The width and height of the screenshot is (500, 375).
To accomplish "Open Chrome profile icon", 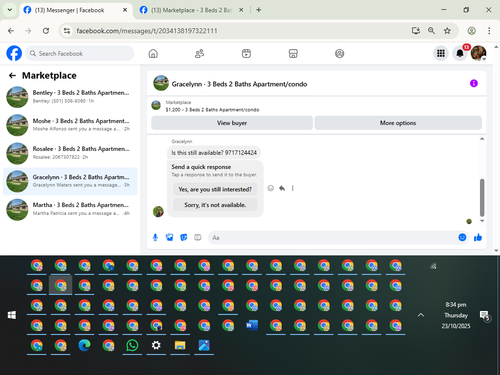I will pyautogui.click(x=471, y=31).
